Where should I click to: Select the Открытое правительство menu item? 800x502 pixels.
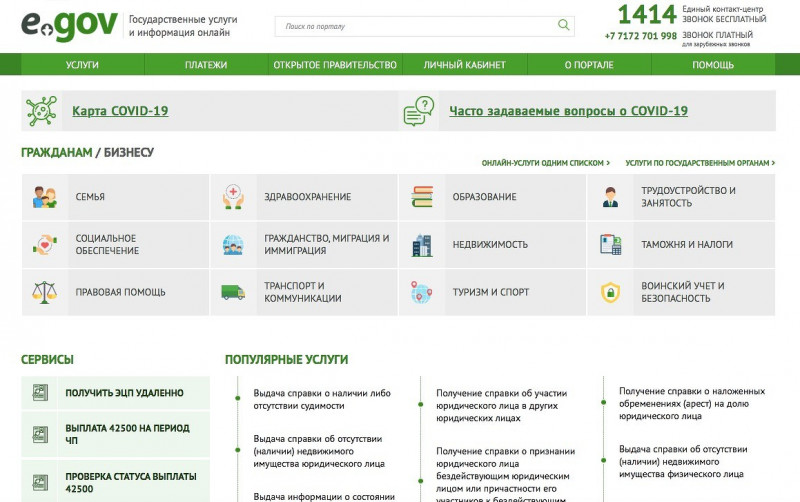click(x=335, y=65)
